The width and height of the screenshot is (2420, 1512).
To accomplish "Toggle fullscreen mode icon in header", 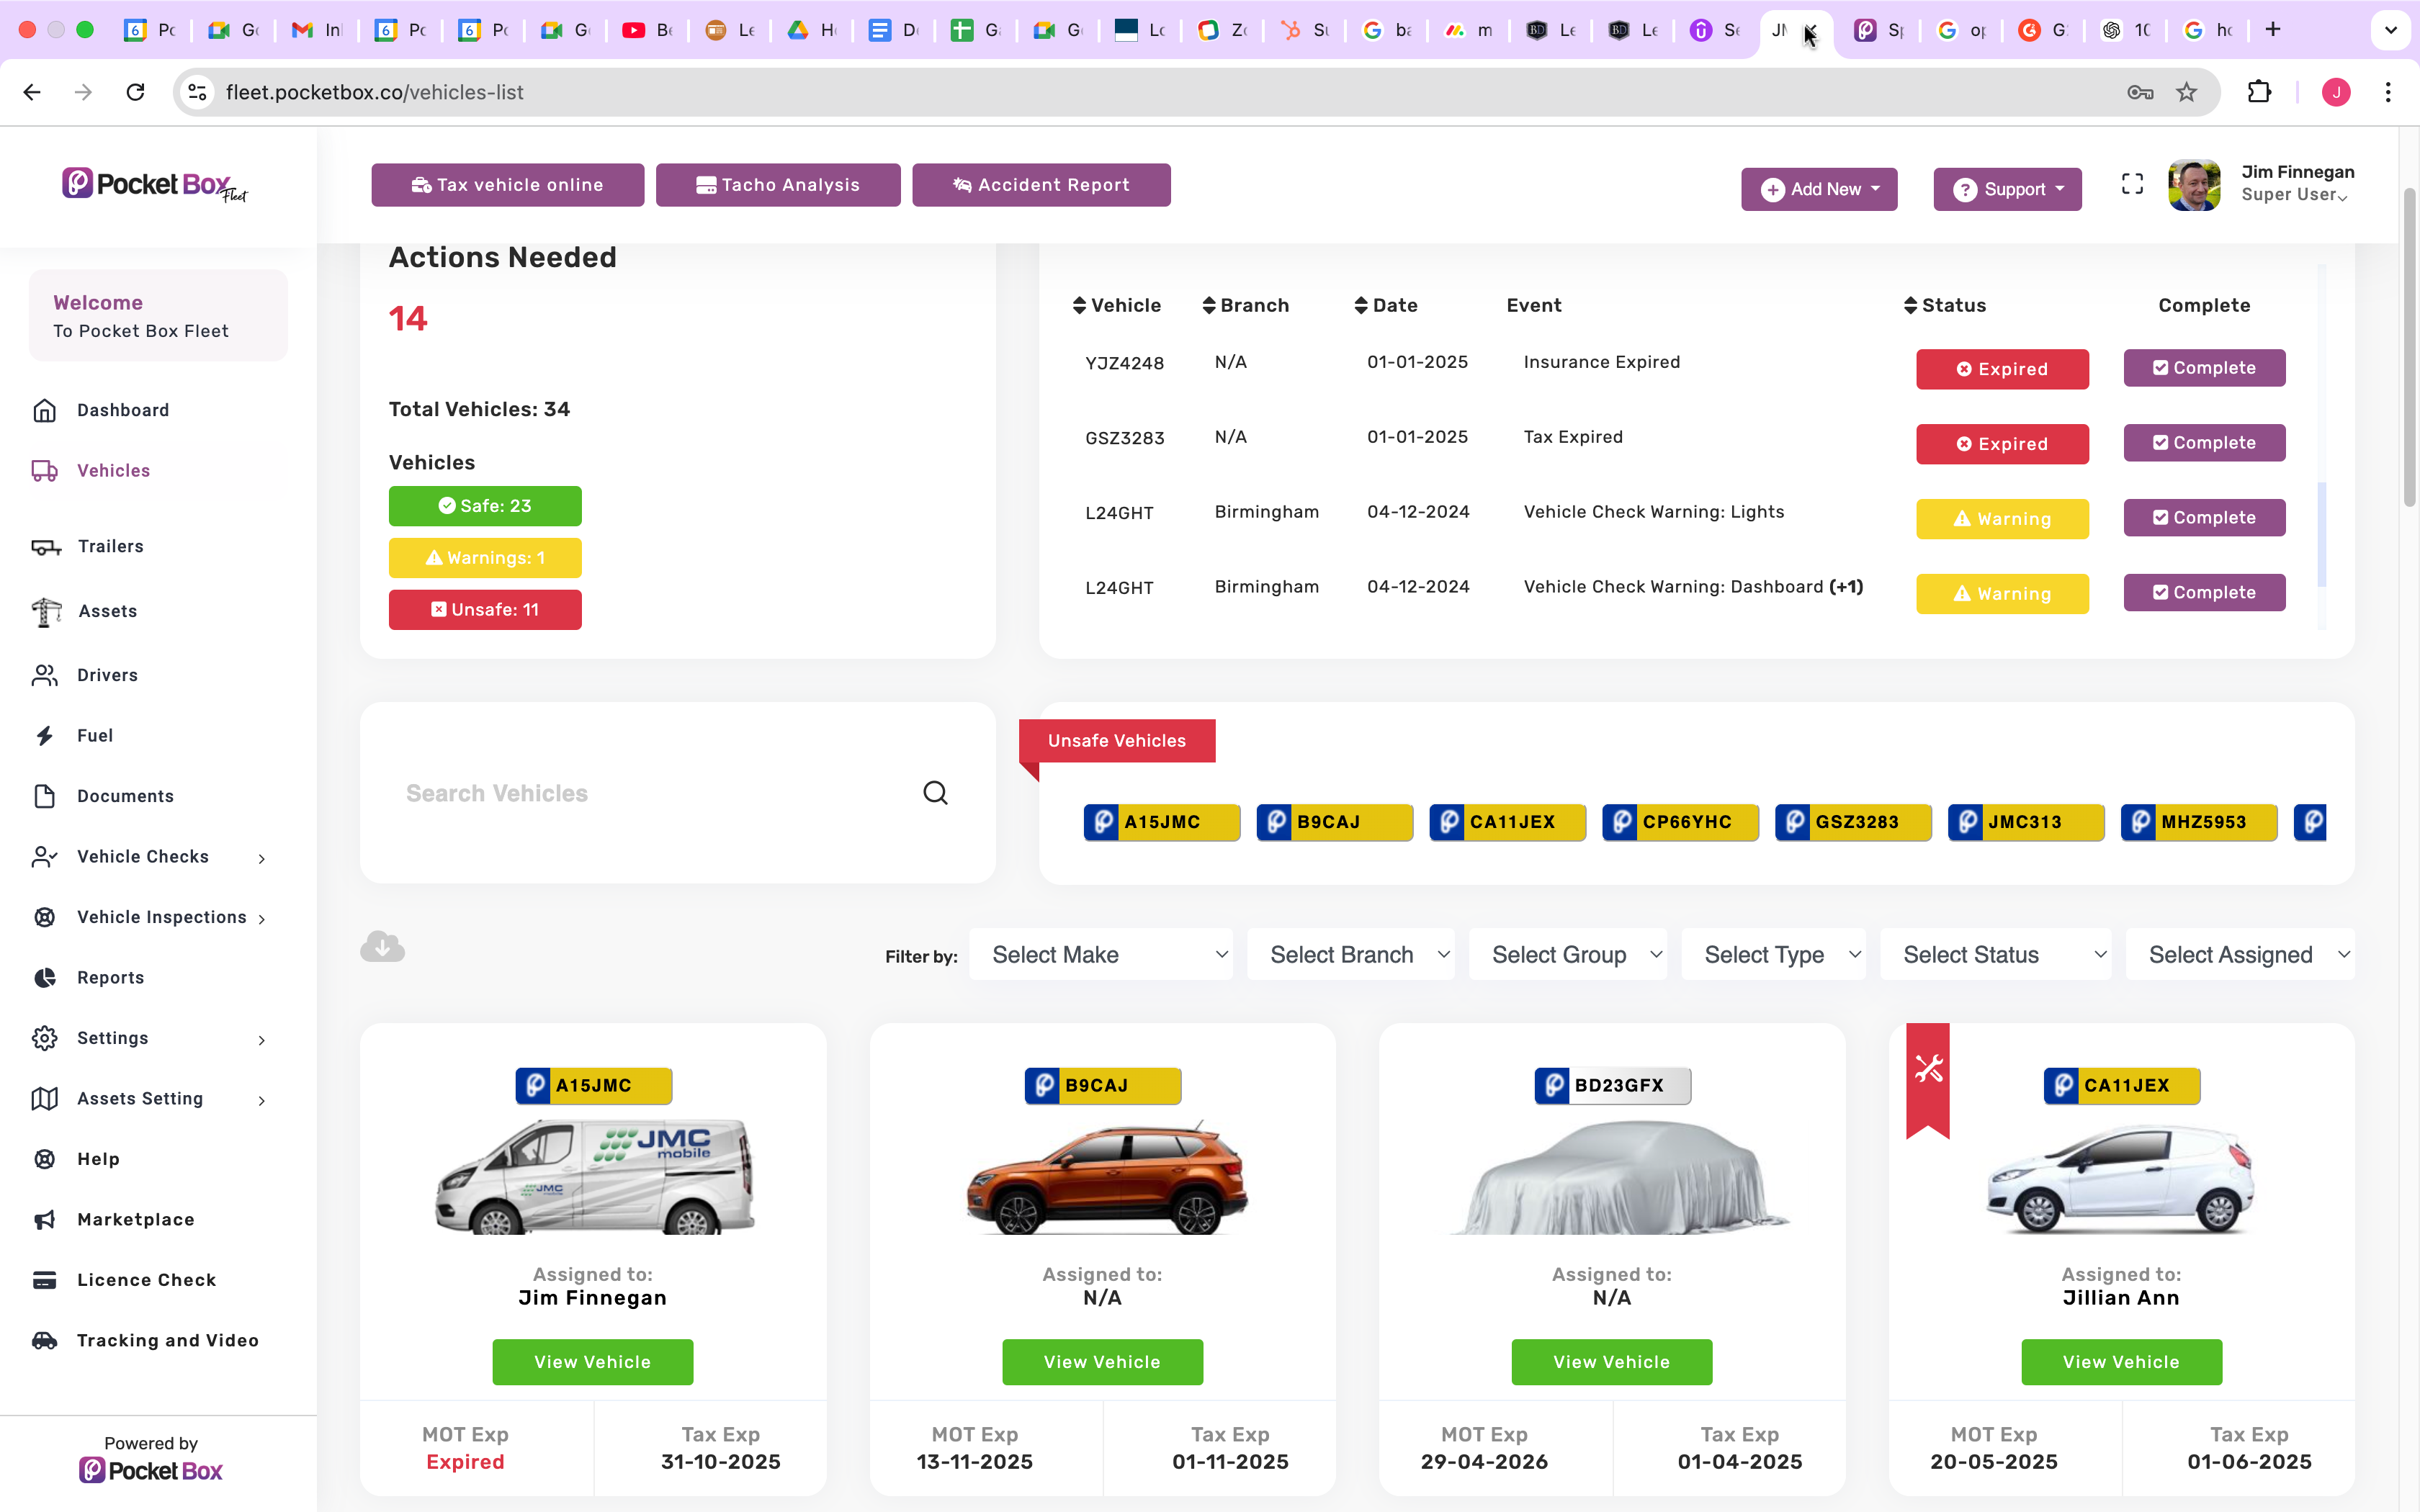I will [2132, 185].
